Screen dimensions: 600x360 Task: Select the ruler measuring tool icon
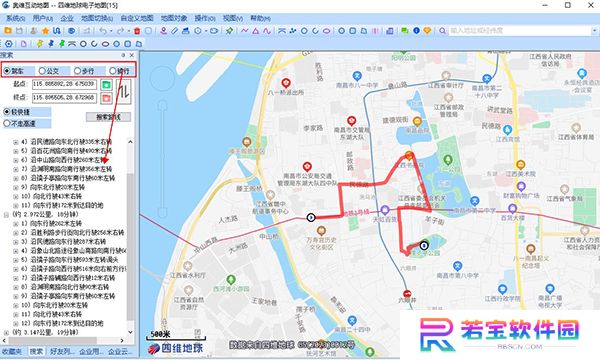pos(174,31)
